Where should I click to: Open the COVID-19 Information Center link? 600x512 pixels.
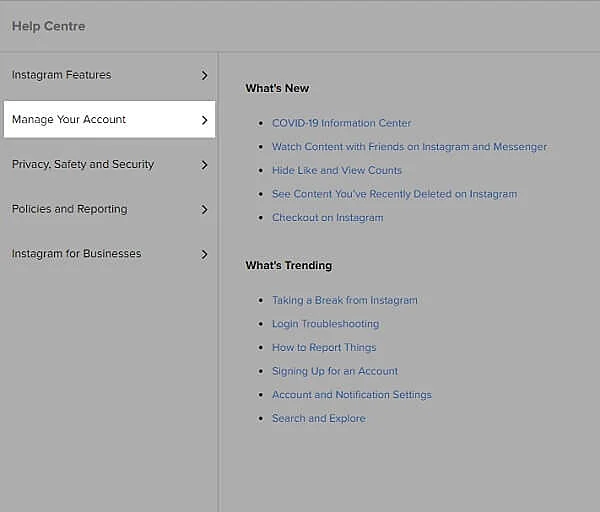click(x=341, y=123)
